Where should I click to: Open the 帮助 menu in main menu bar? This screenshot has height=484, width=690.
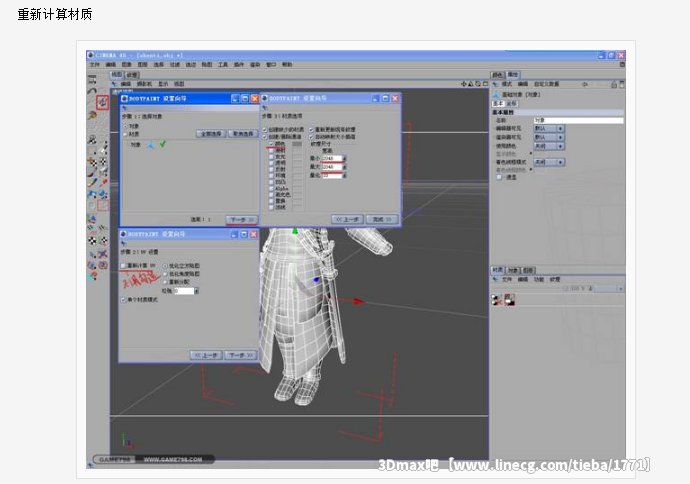287,65
